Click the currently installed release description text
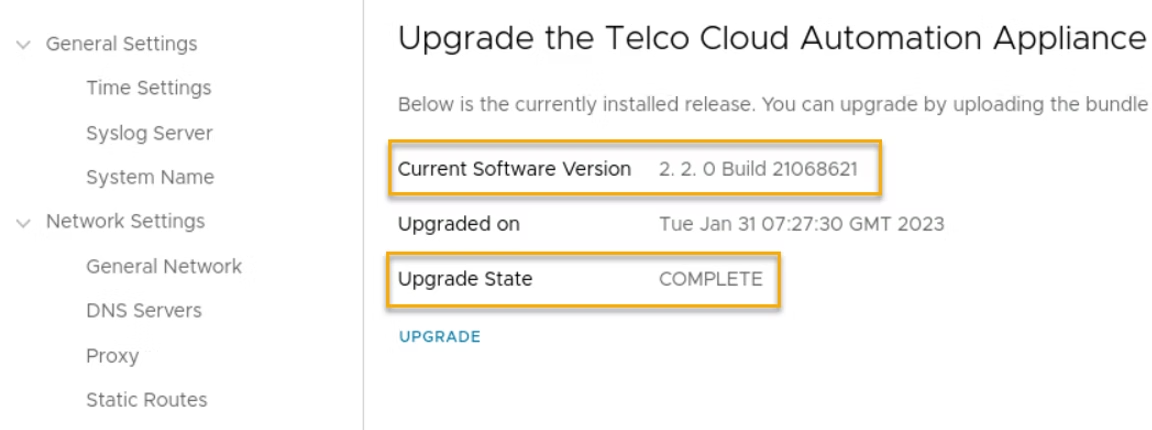This screenshot has width=1152, height=430. point(771,105)
